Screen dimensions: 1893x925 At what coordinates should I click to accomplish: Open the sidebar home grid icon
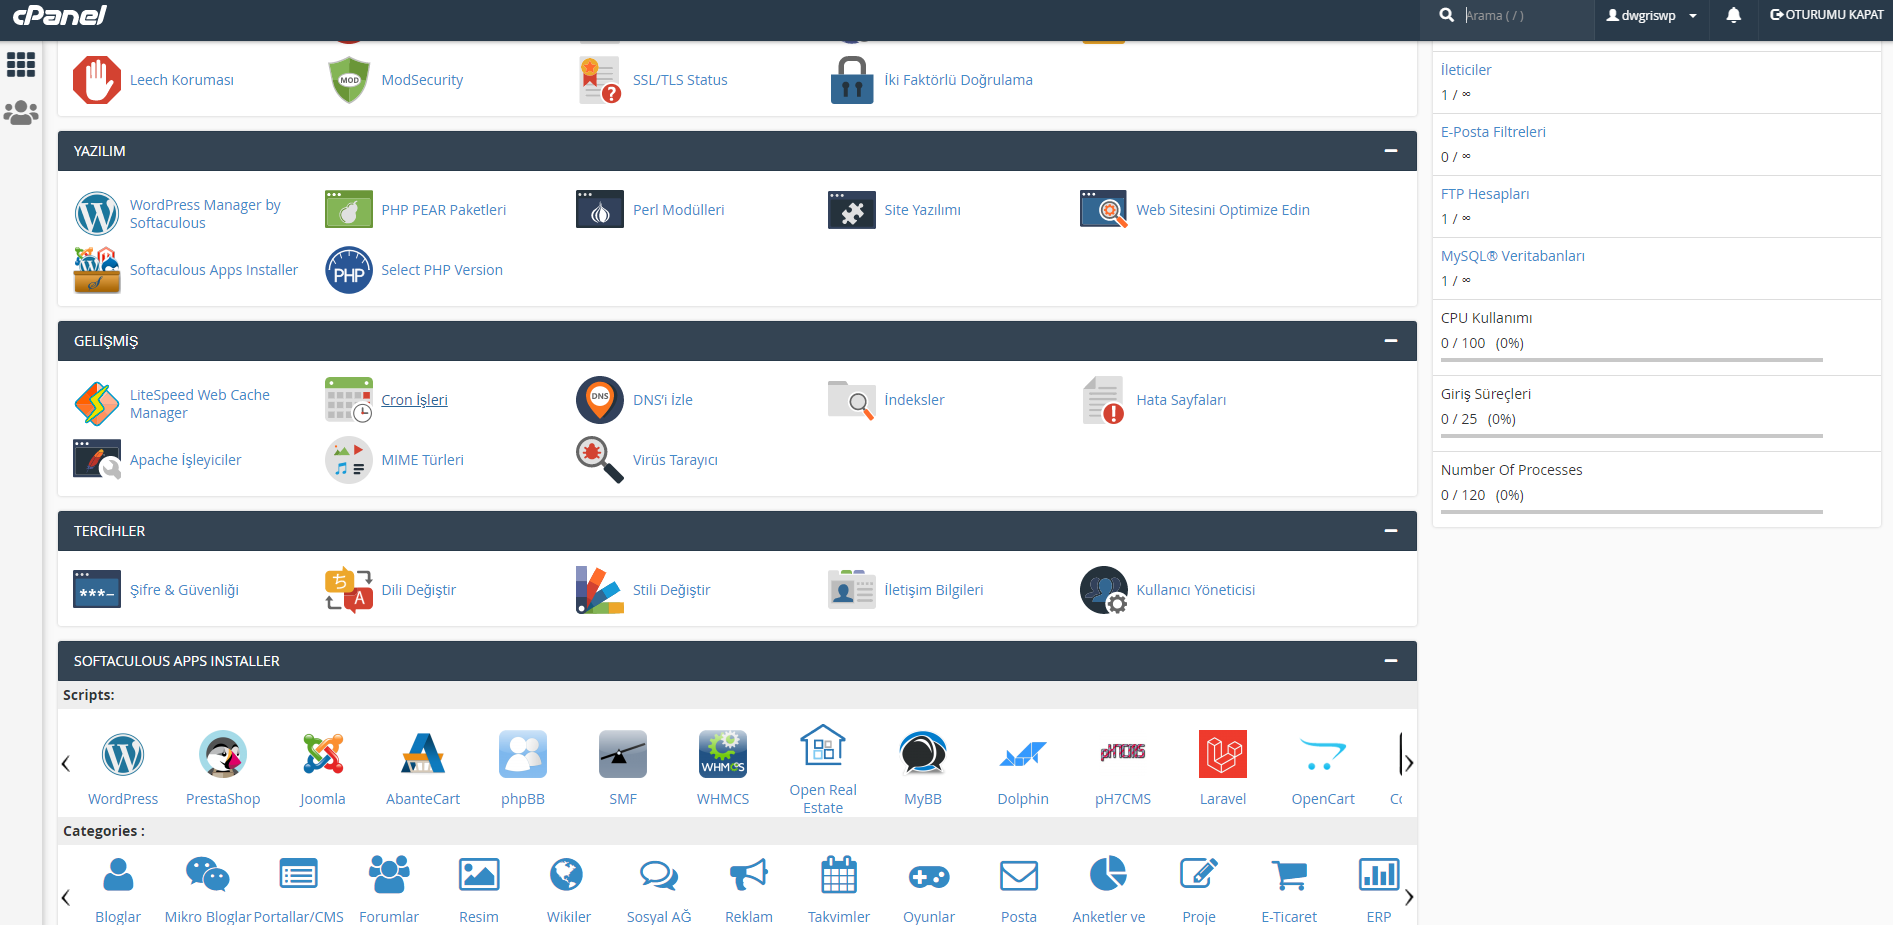pyautogui.click(x=21, y=65)
